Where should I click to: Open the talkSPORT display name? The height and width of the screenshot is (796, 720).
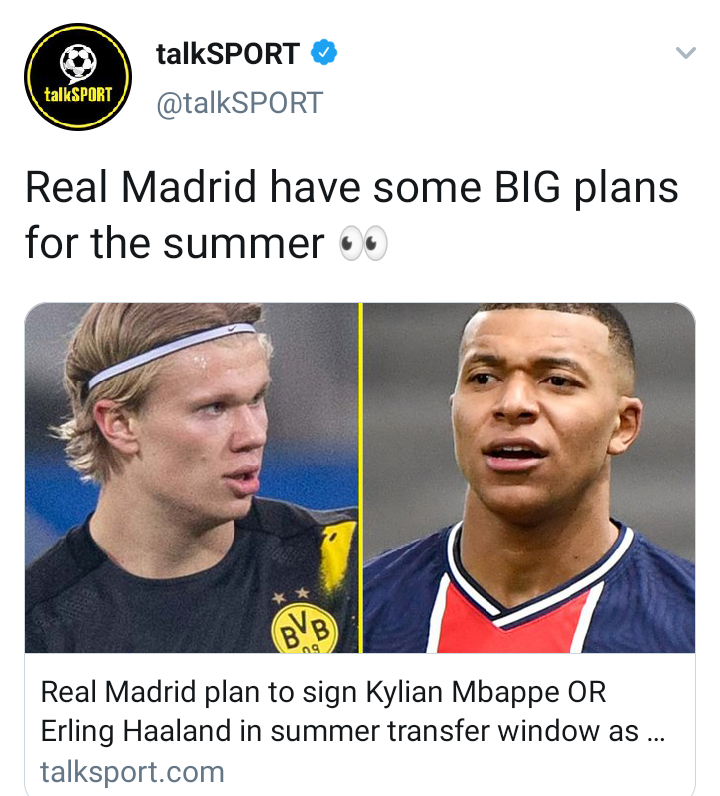(x=227, y=53)
